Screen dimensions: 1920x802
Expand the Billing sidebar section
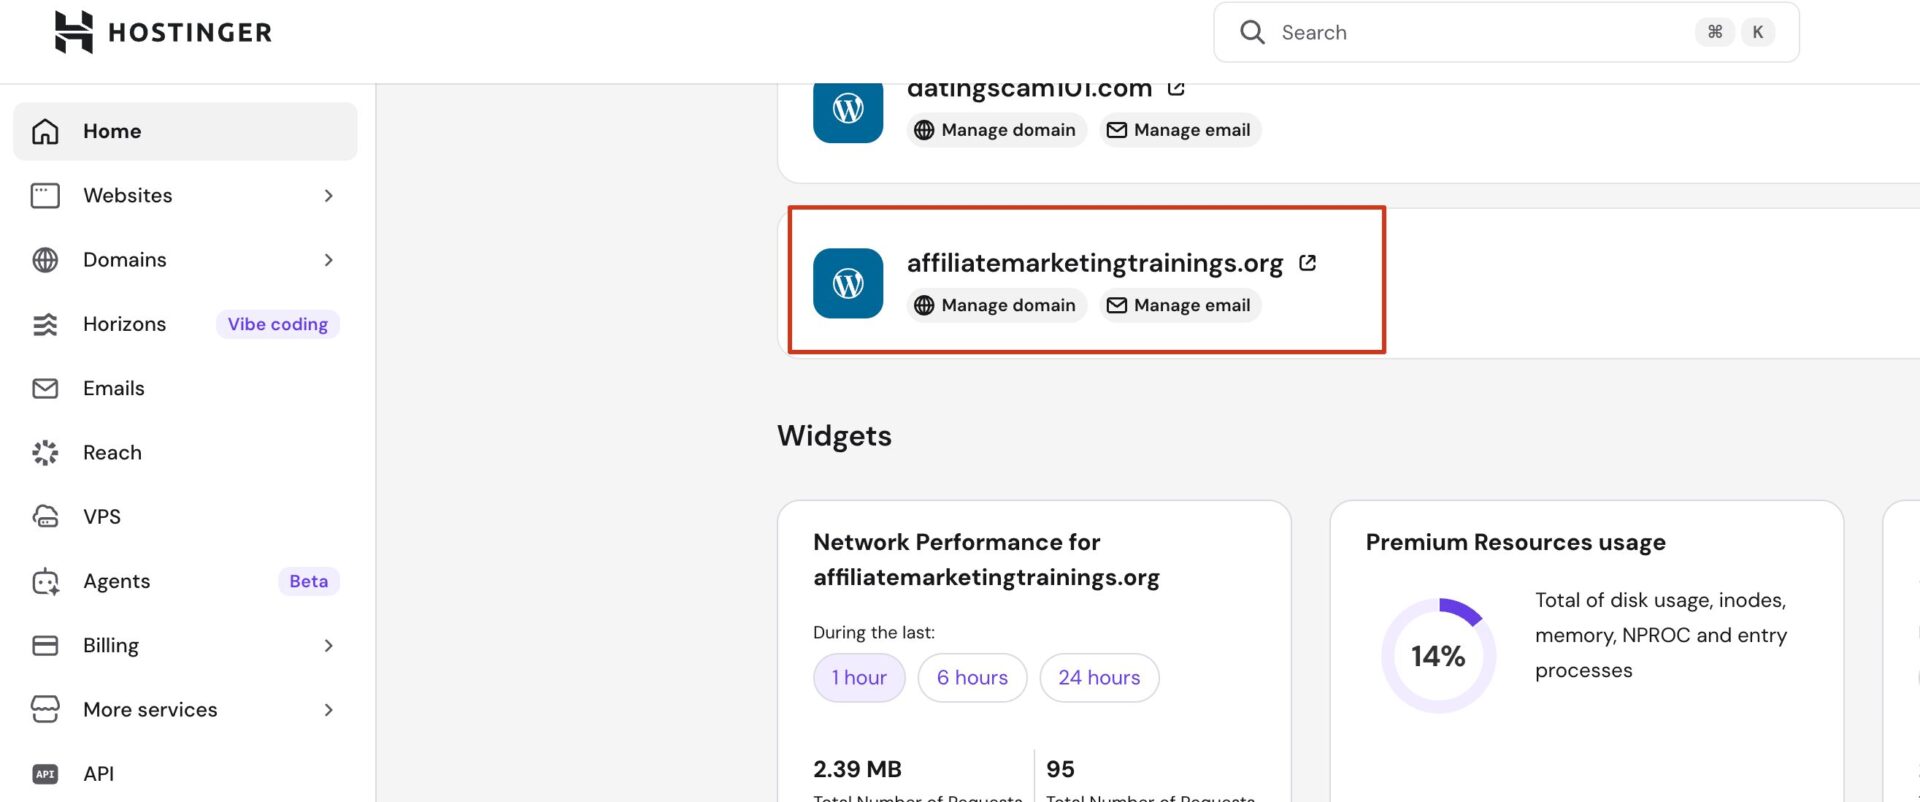(x=328, y=646)
